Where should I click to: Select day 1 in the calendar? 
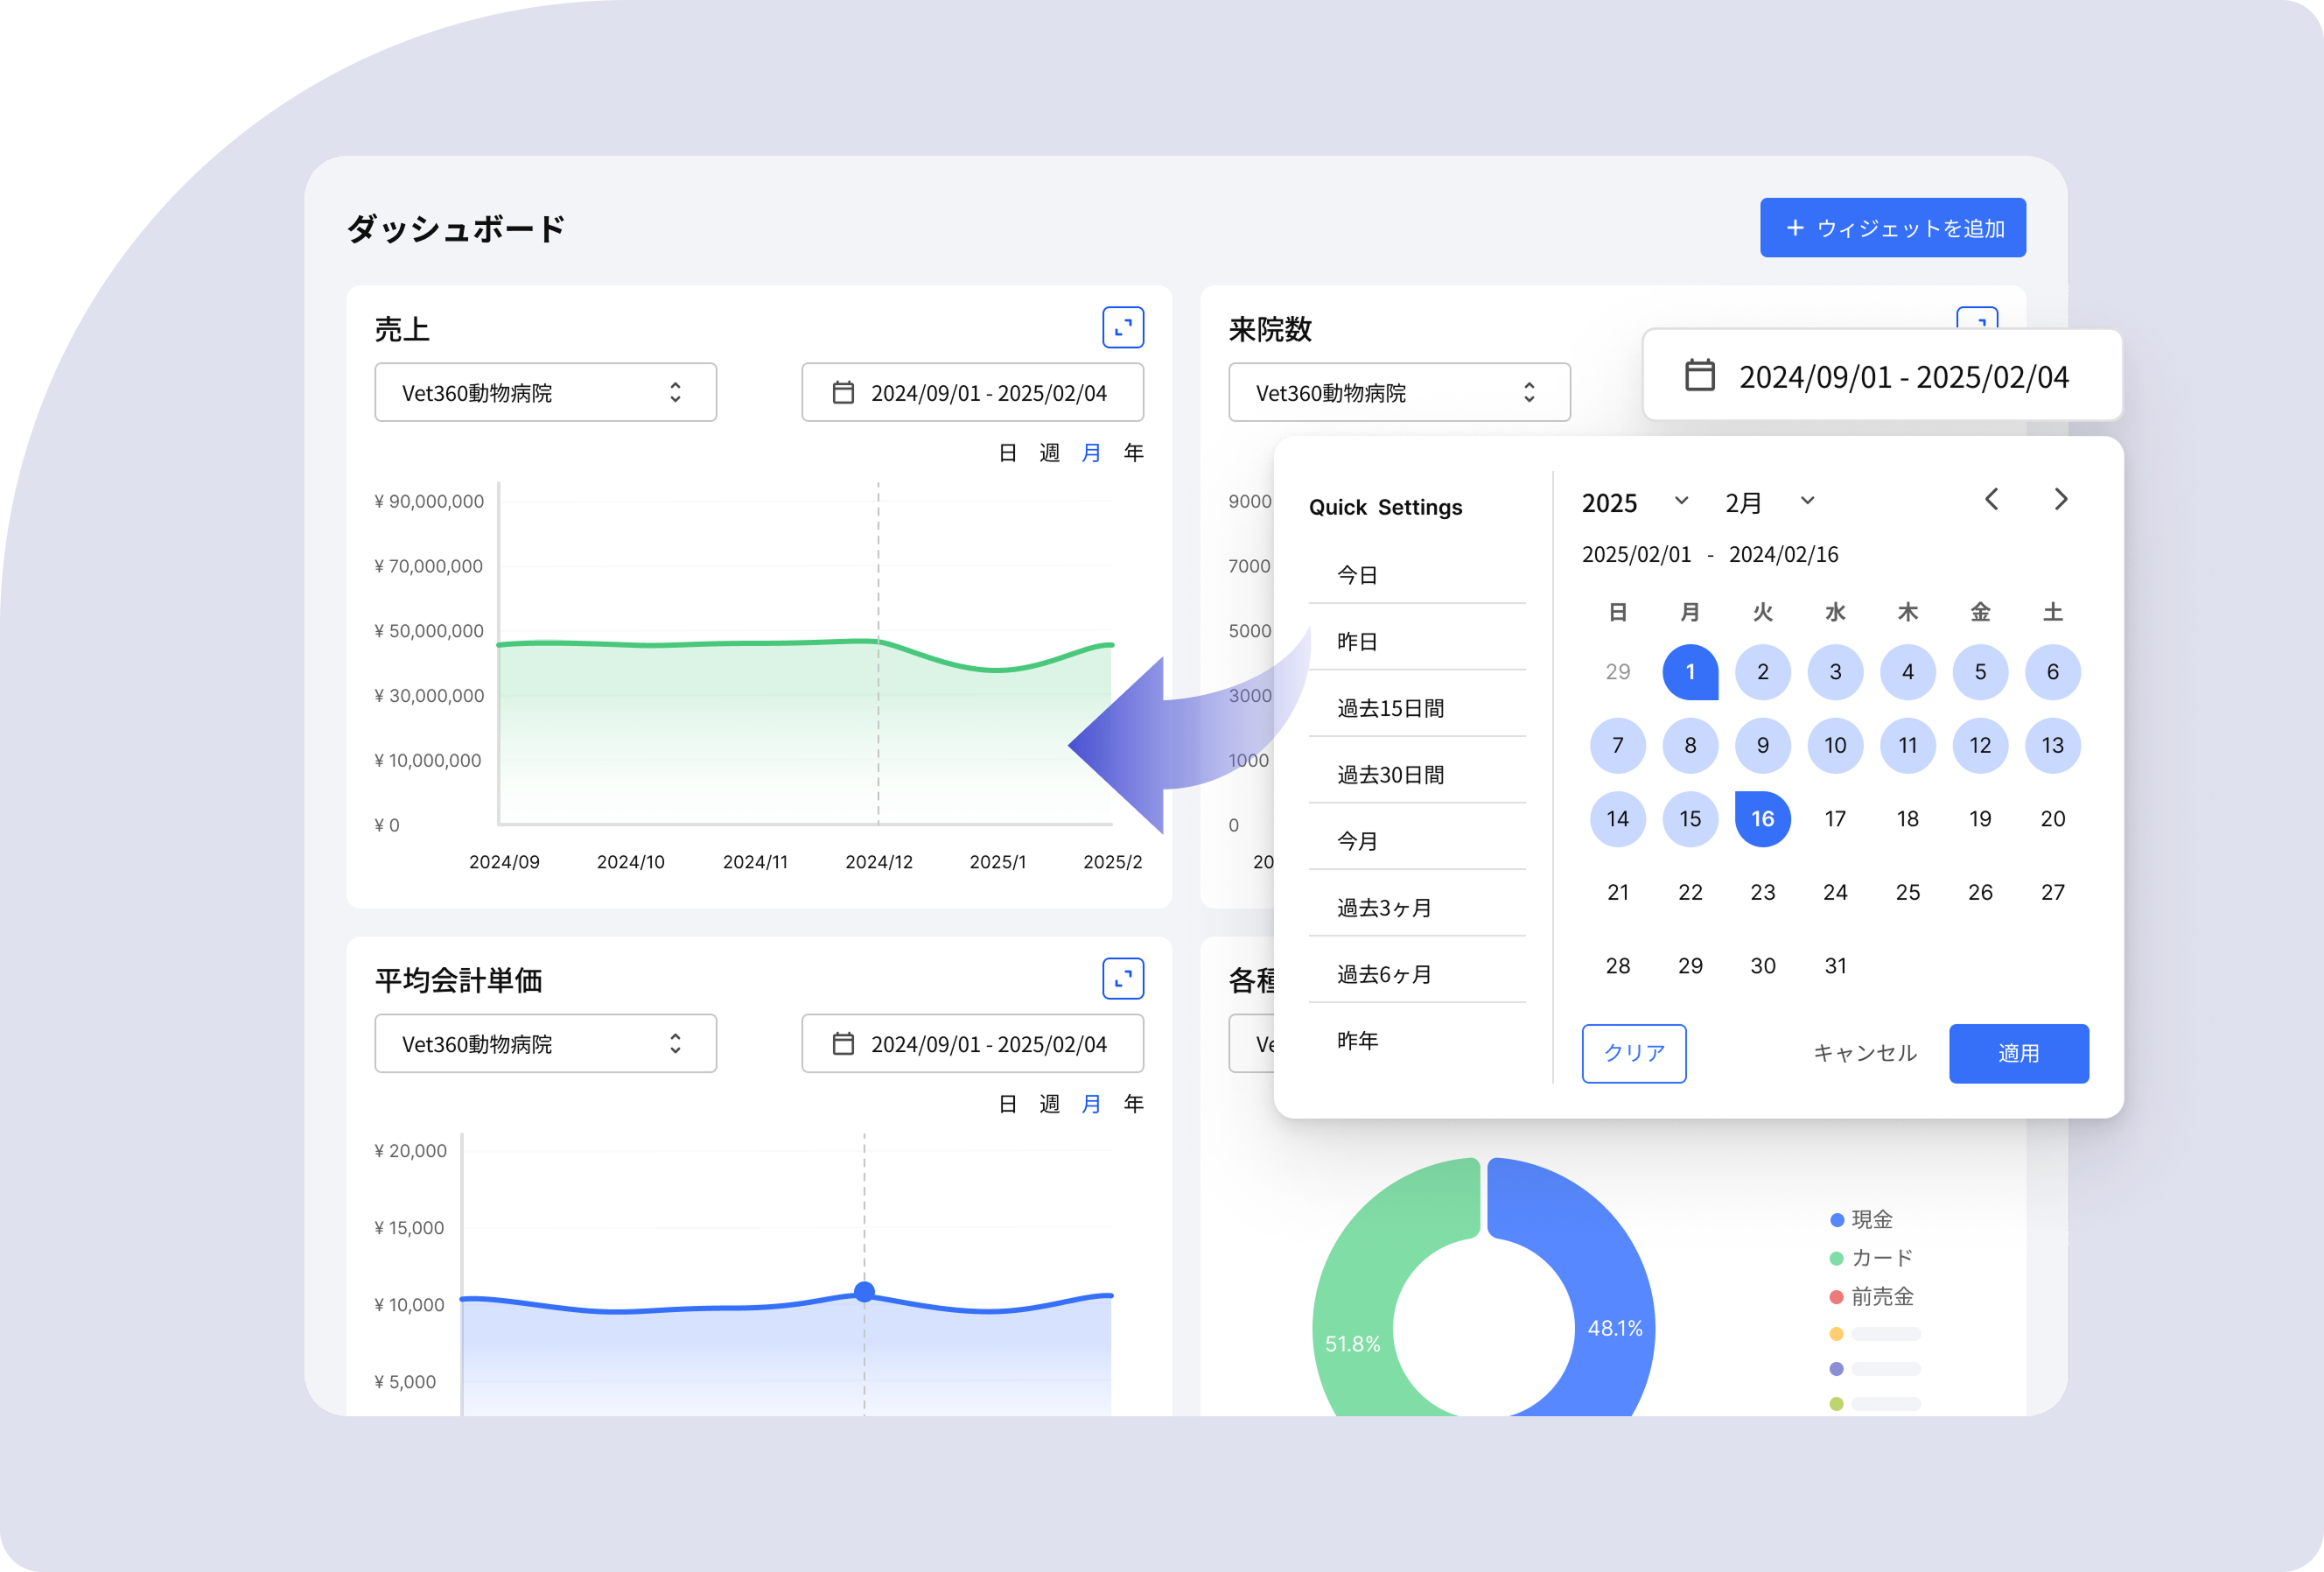(1690, 672)
